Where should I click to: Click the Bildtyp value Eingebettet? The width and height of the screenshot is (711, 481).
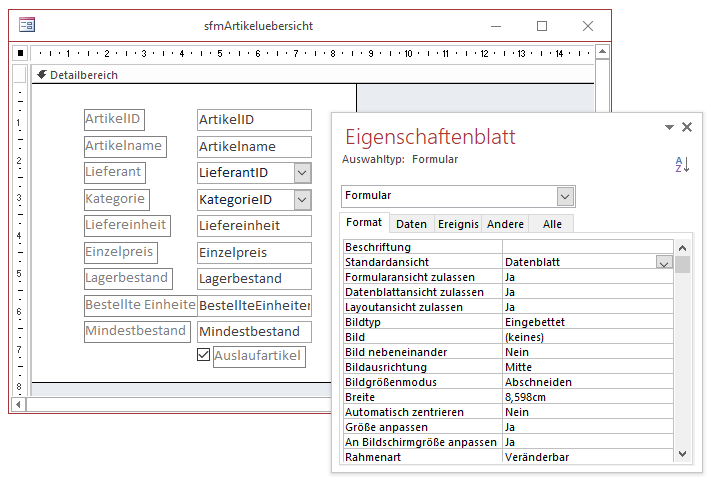pos(587,322)
